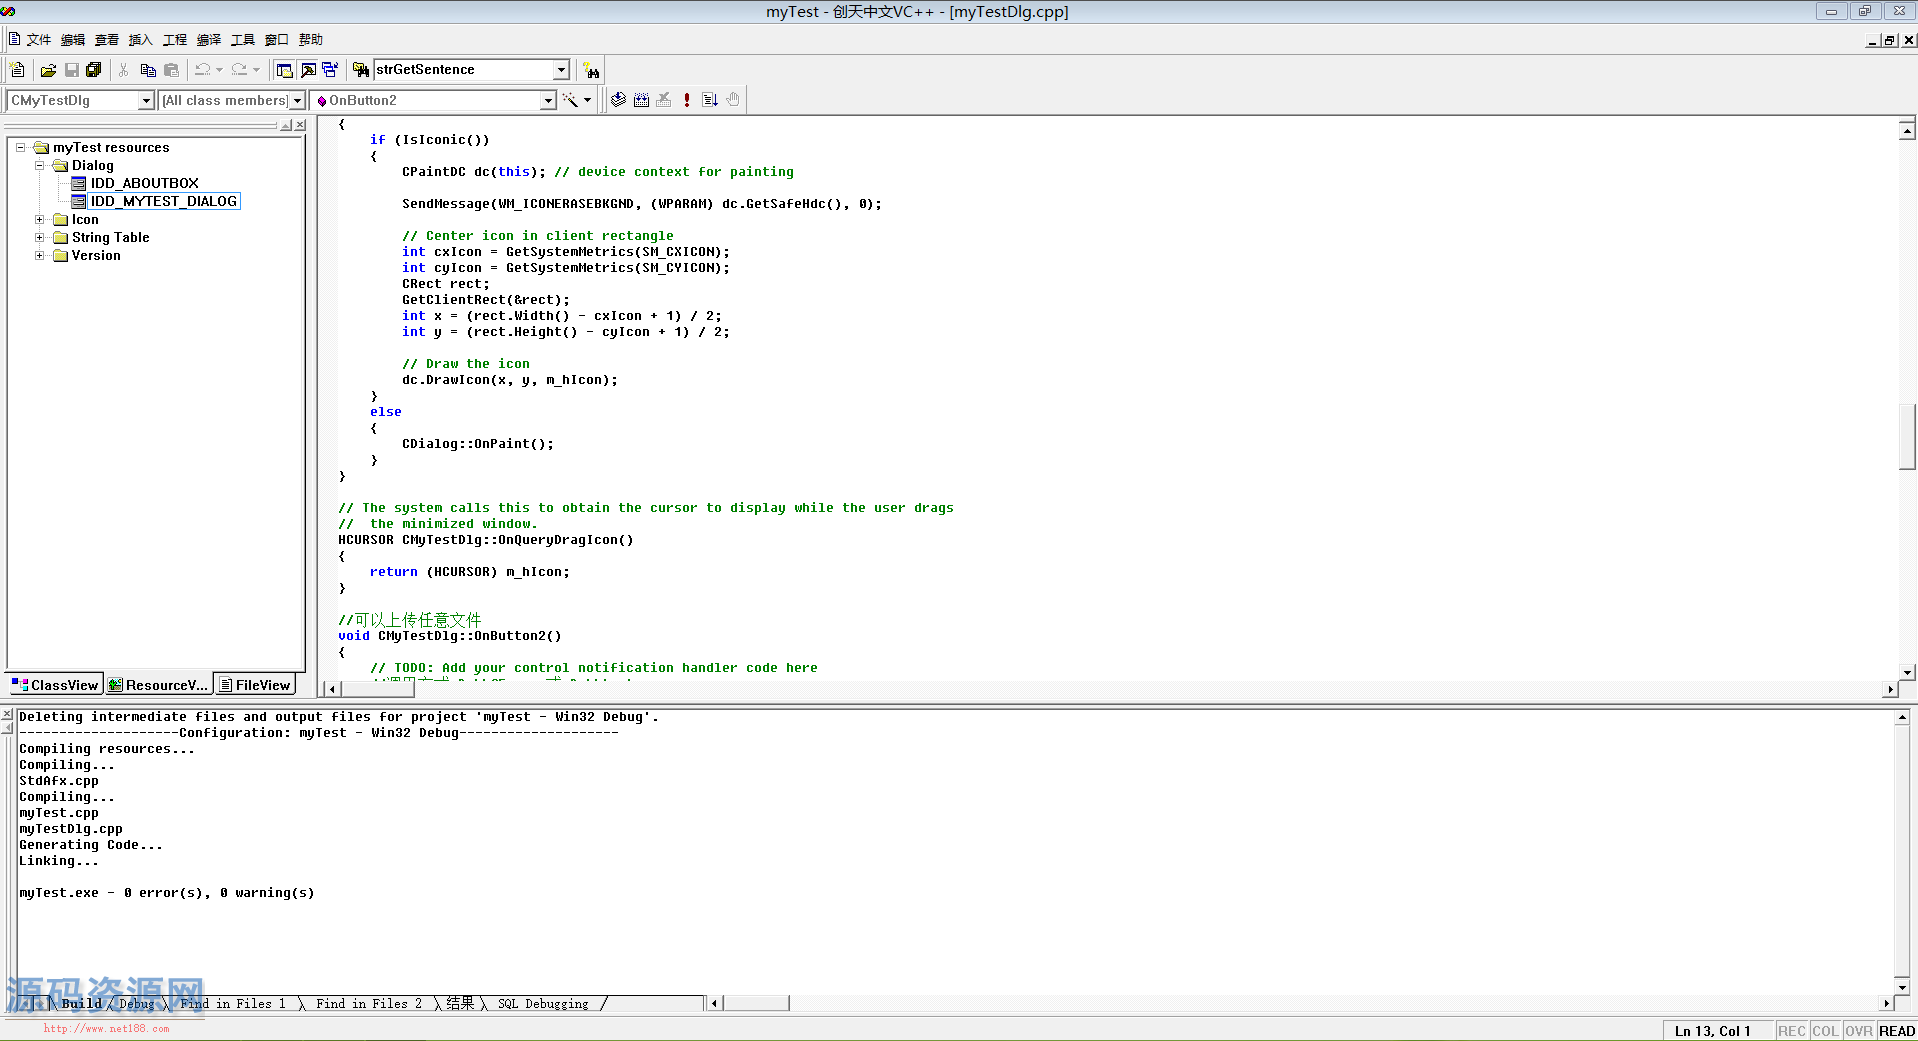
Task: Expand the String Table folder node
Action: pyautogui.click(x=40, y=237)
